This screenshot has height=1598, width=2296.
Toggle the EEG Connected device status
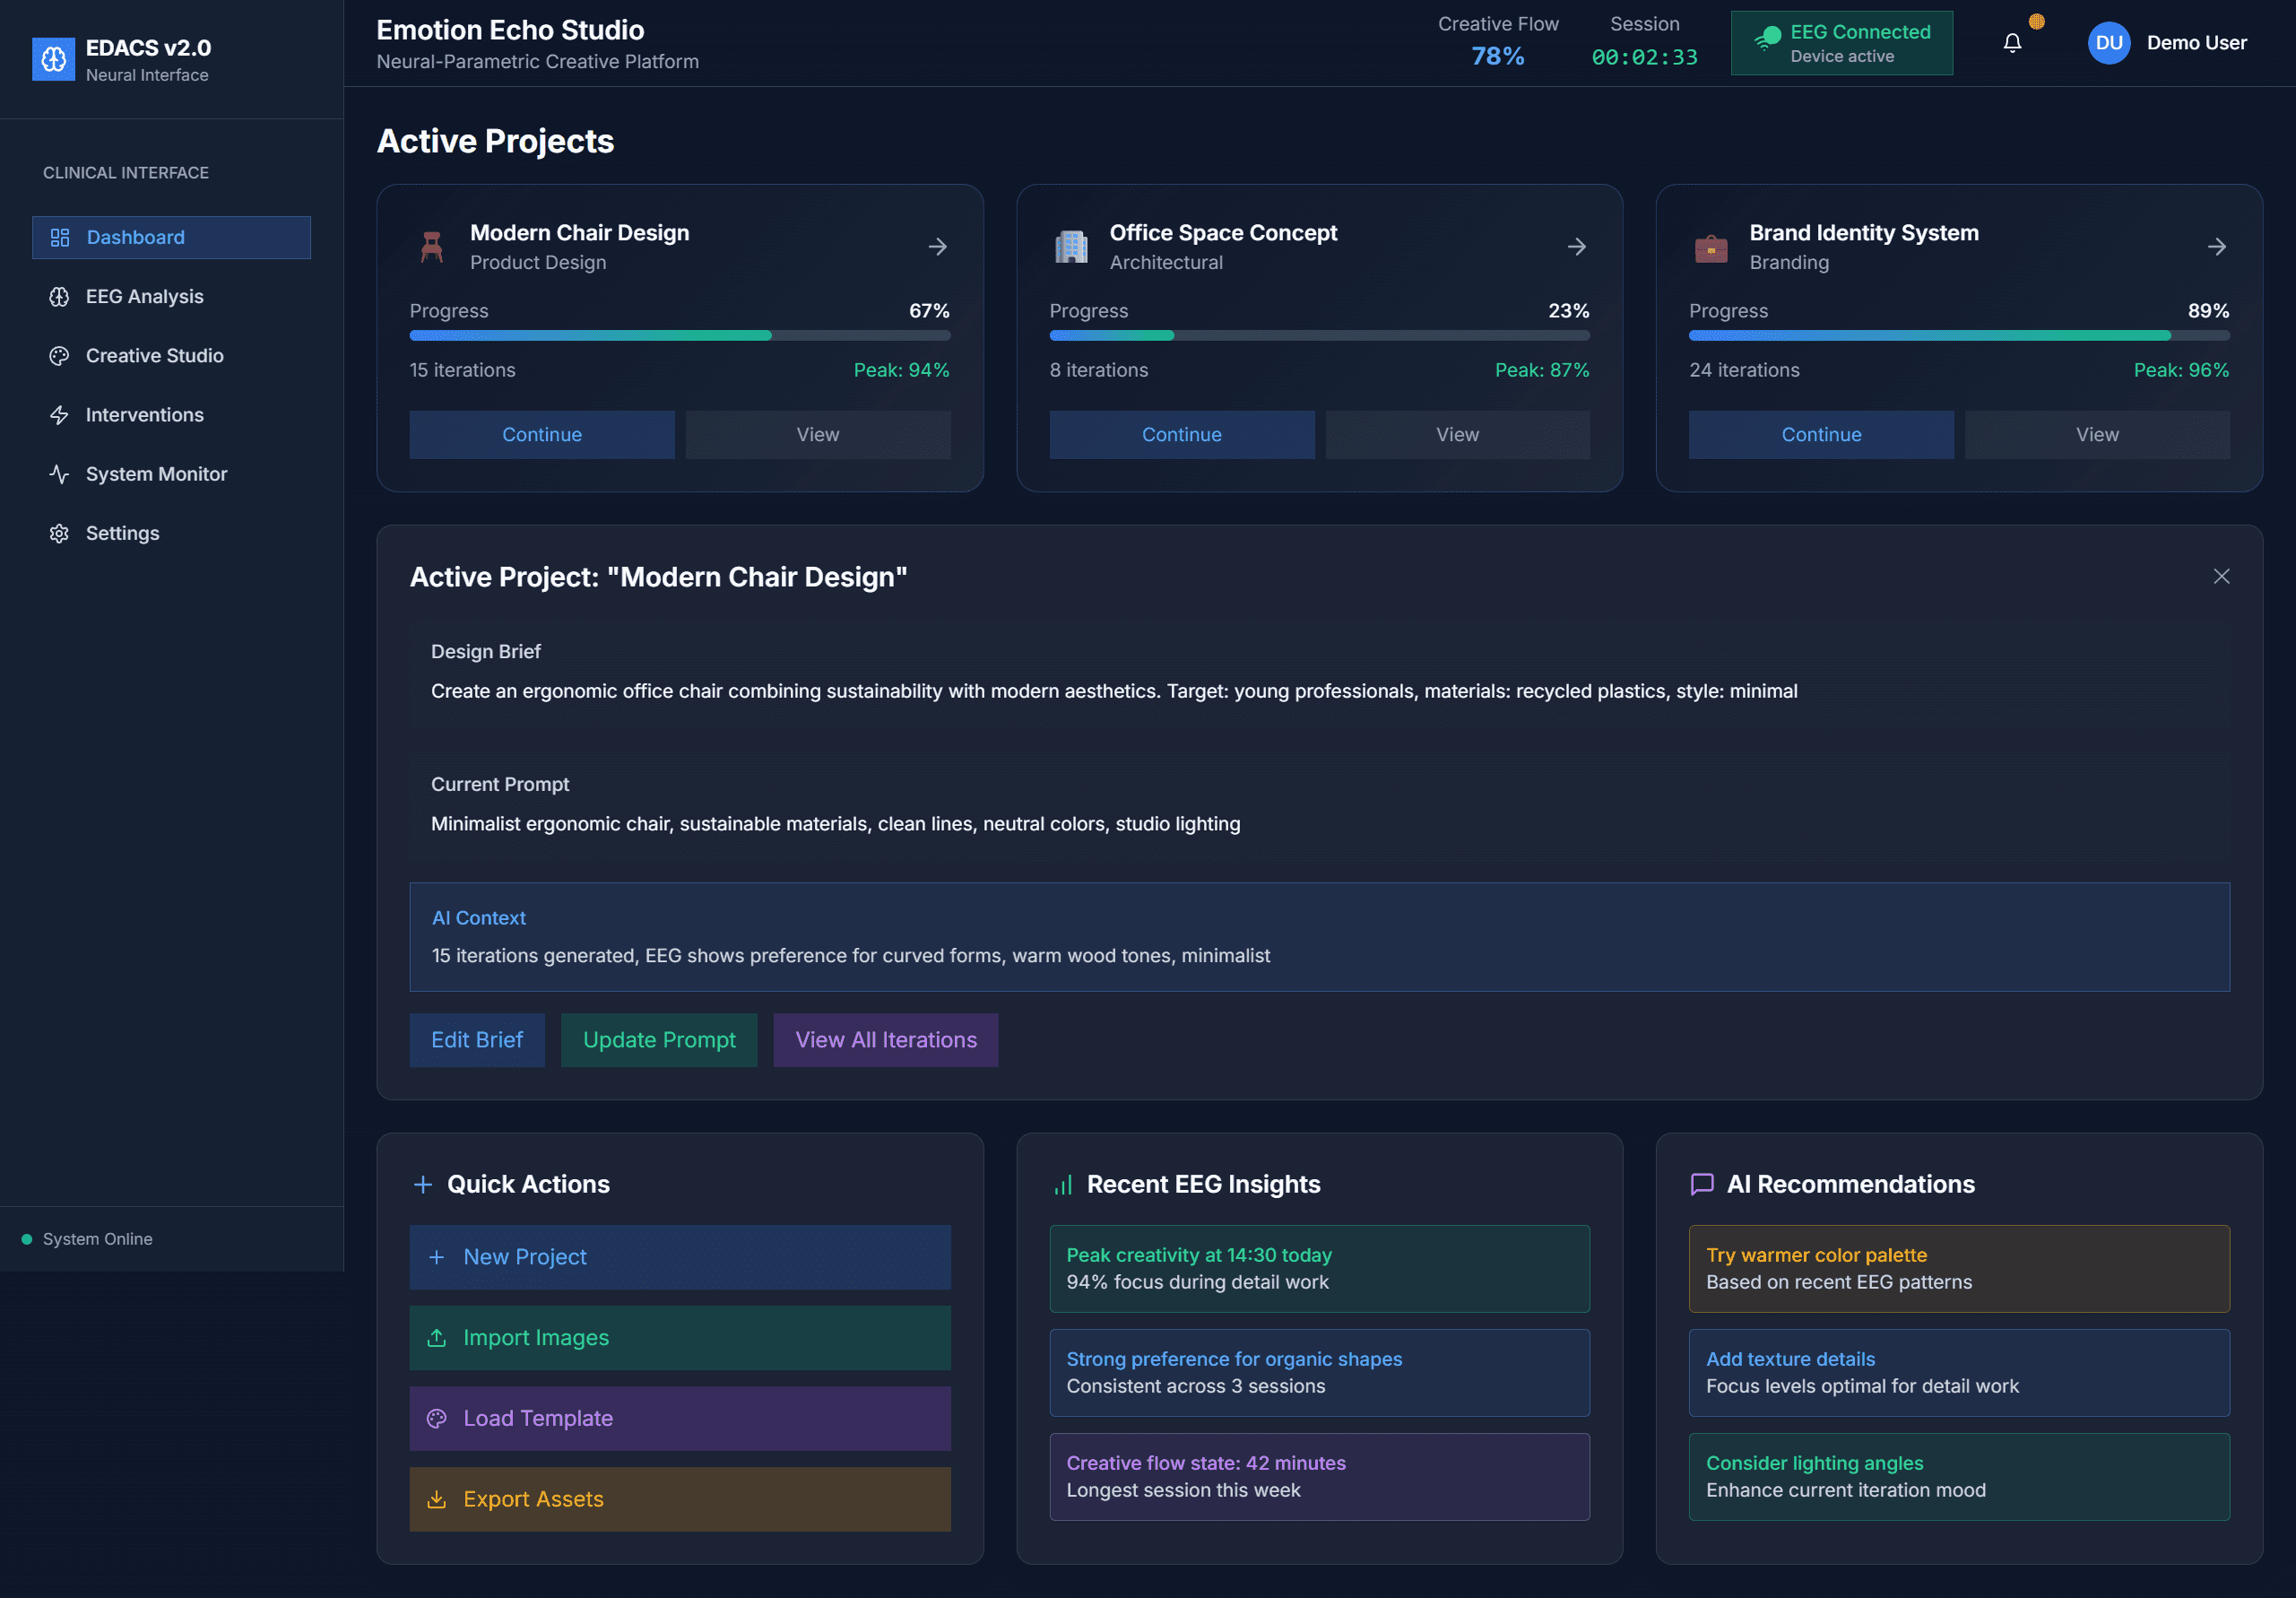click(x=1841, y=43)
